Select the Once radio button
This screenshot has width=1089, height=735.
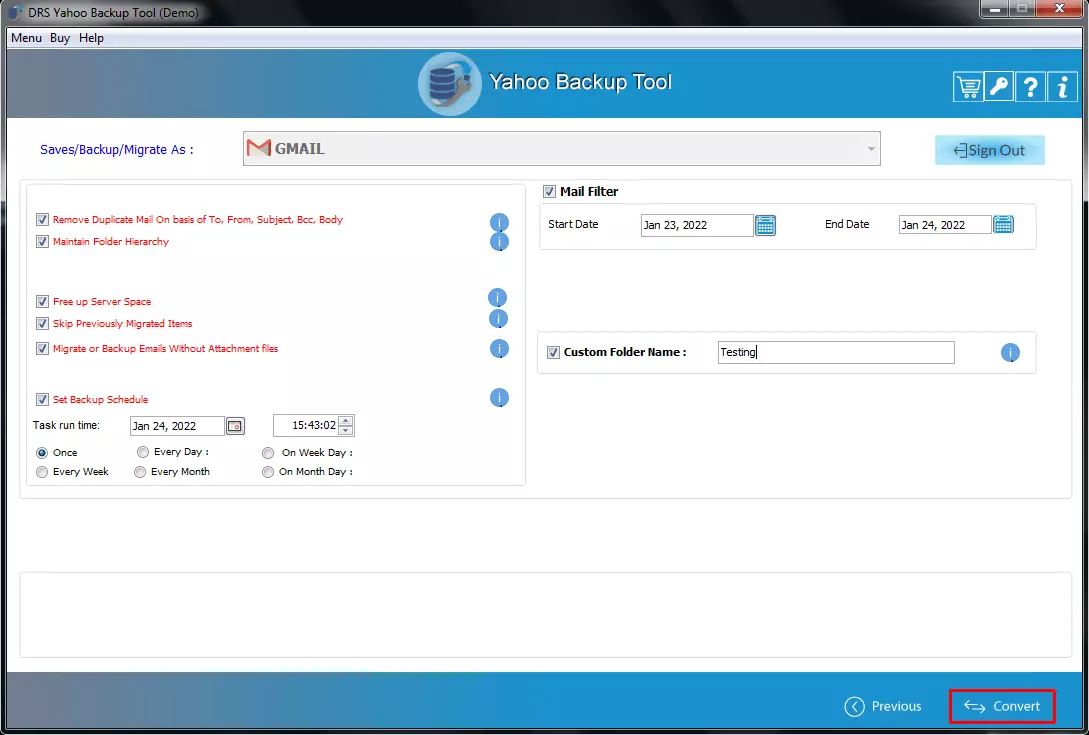tap(42, 452)
